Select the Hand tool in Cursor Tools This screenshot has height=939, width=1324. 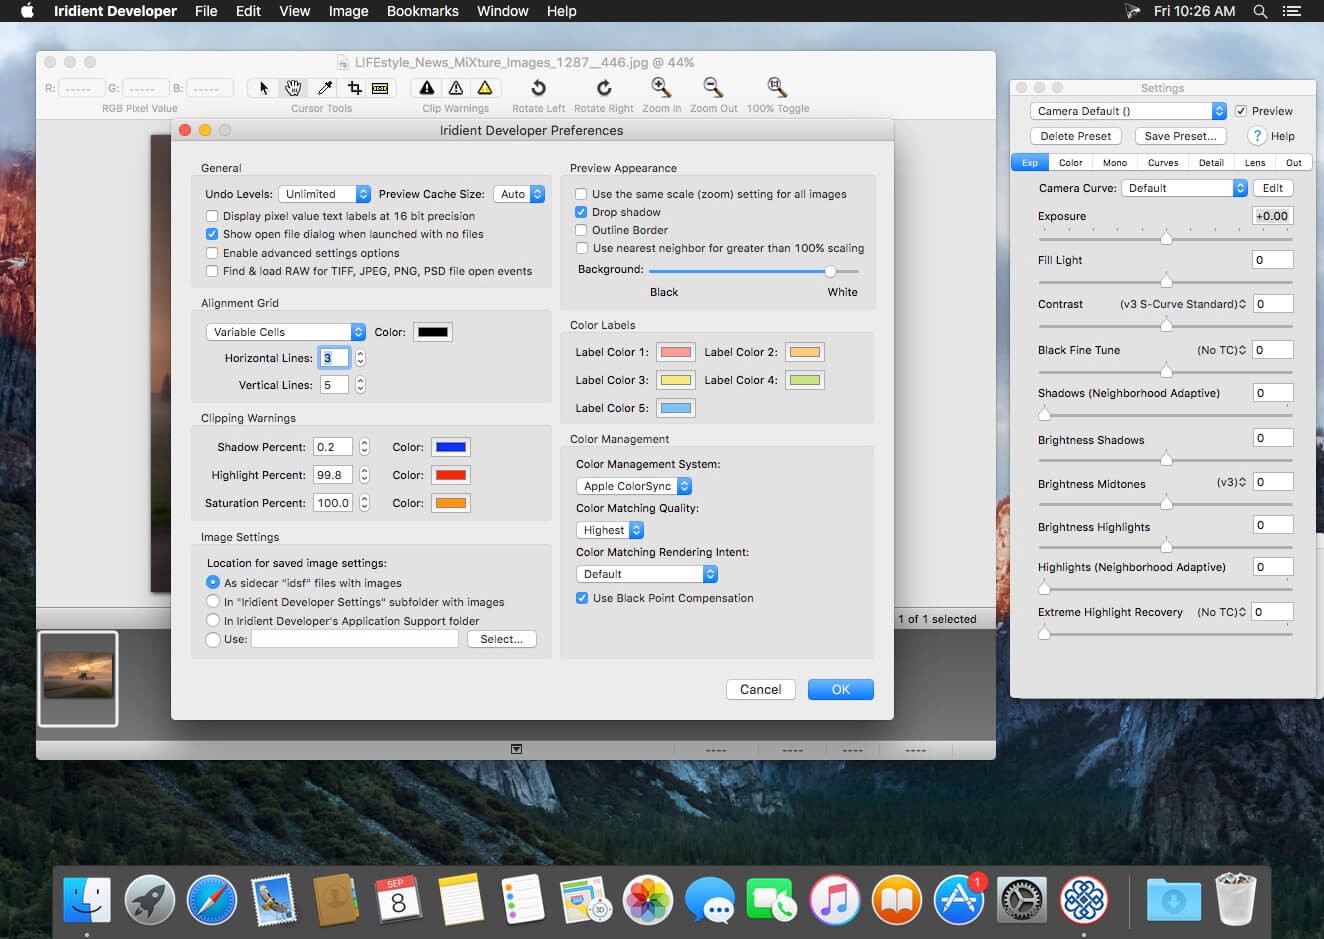click(x=293, y=88)
